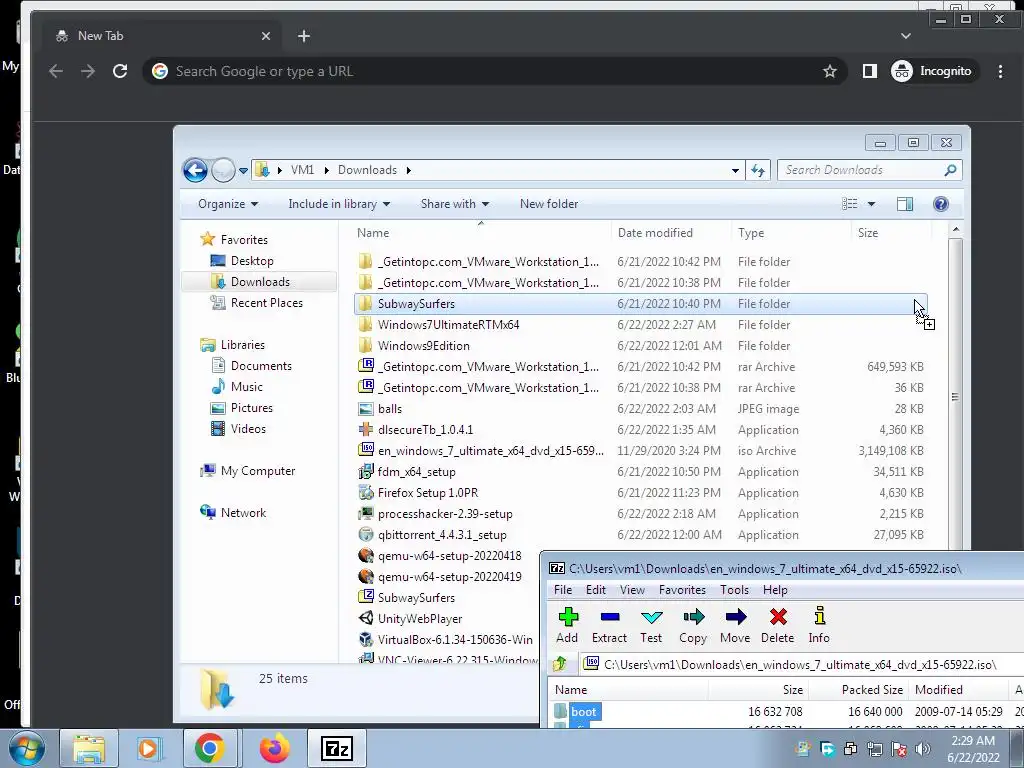Click the 7-Zip Test button
Screen dimensions: 1024x768
click(x=651, y=625)
